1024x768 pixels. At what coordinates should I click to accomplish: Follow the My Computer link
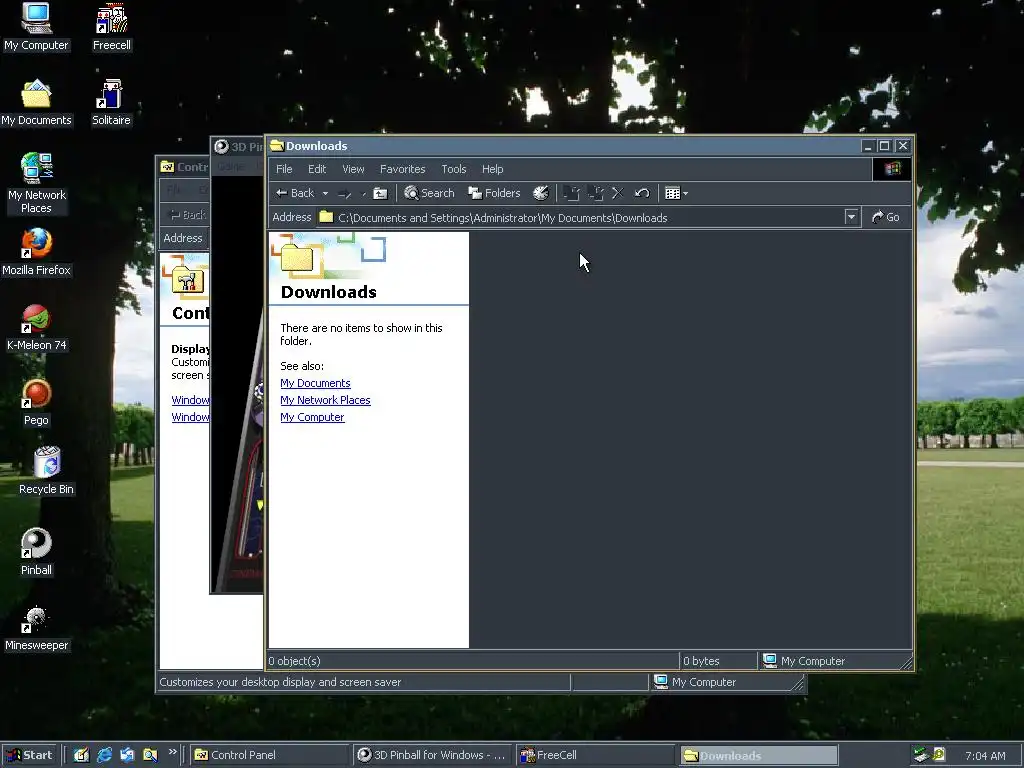(312, 417)
